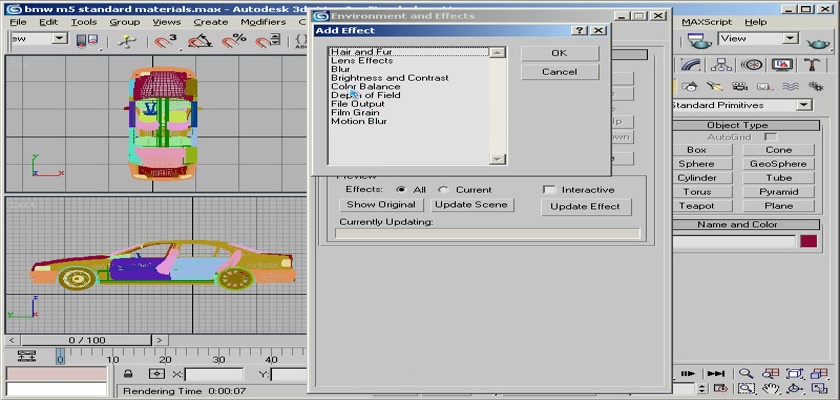Open the Help menu
Viewport: 840px width, 400px height.
coord(755,22)
